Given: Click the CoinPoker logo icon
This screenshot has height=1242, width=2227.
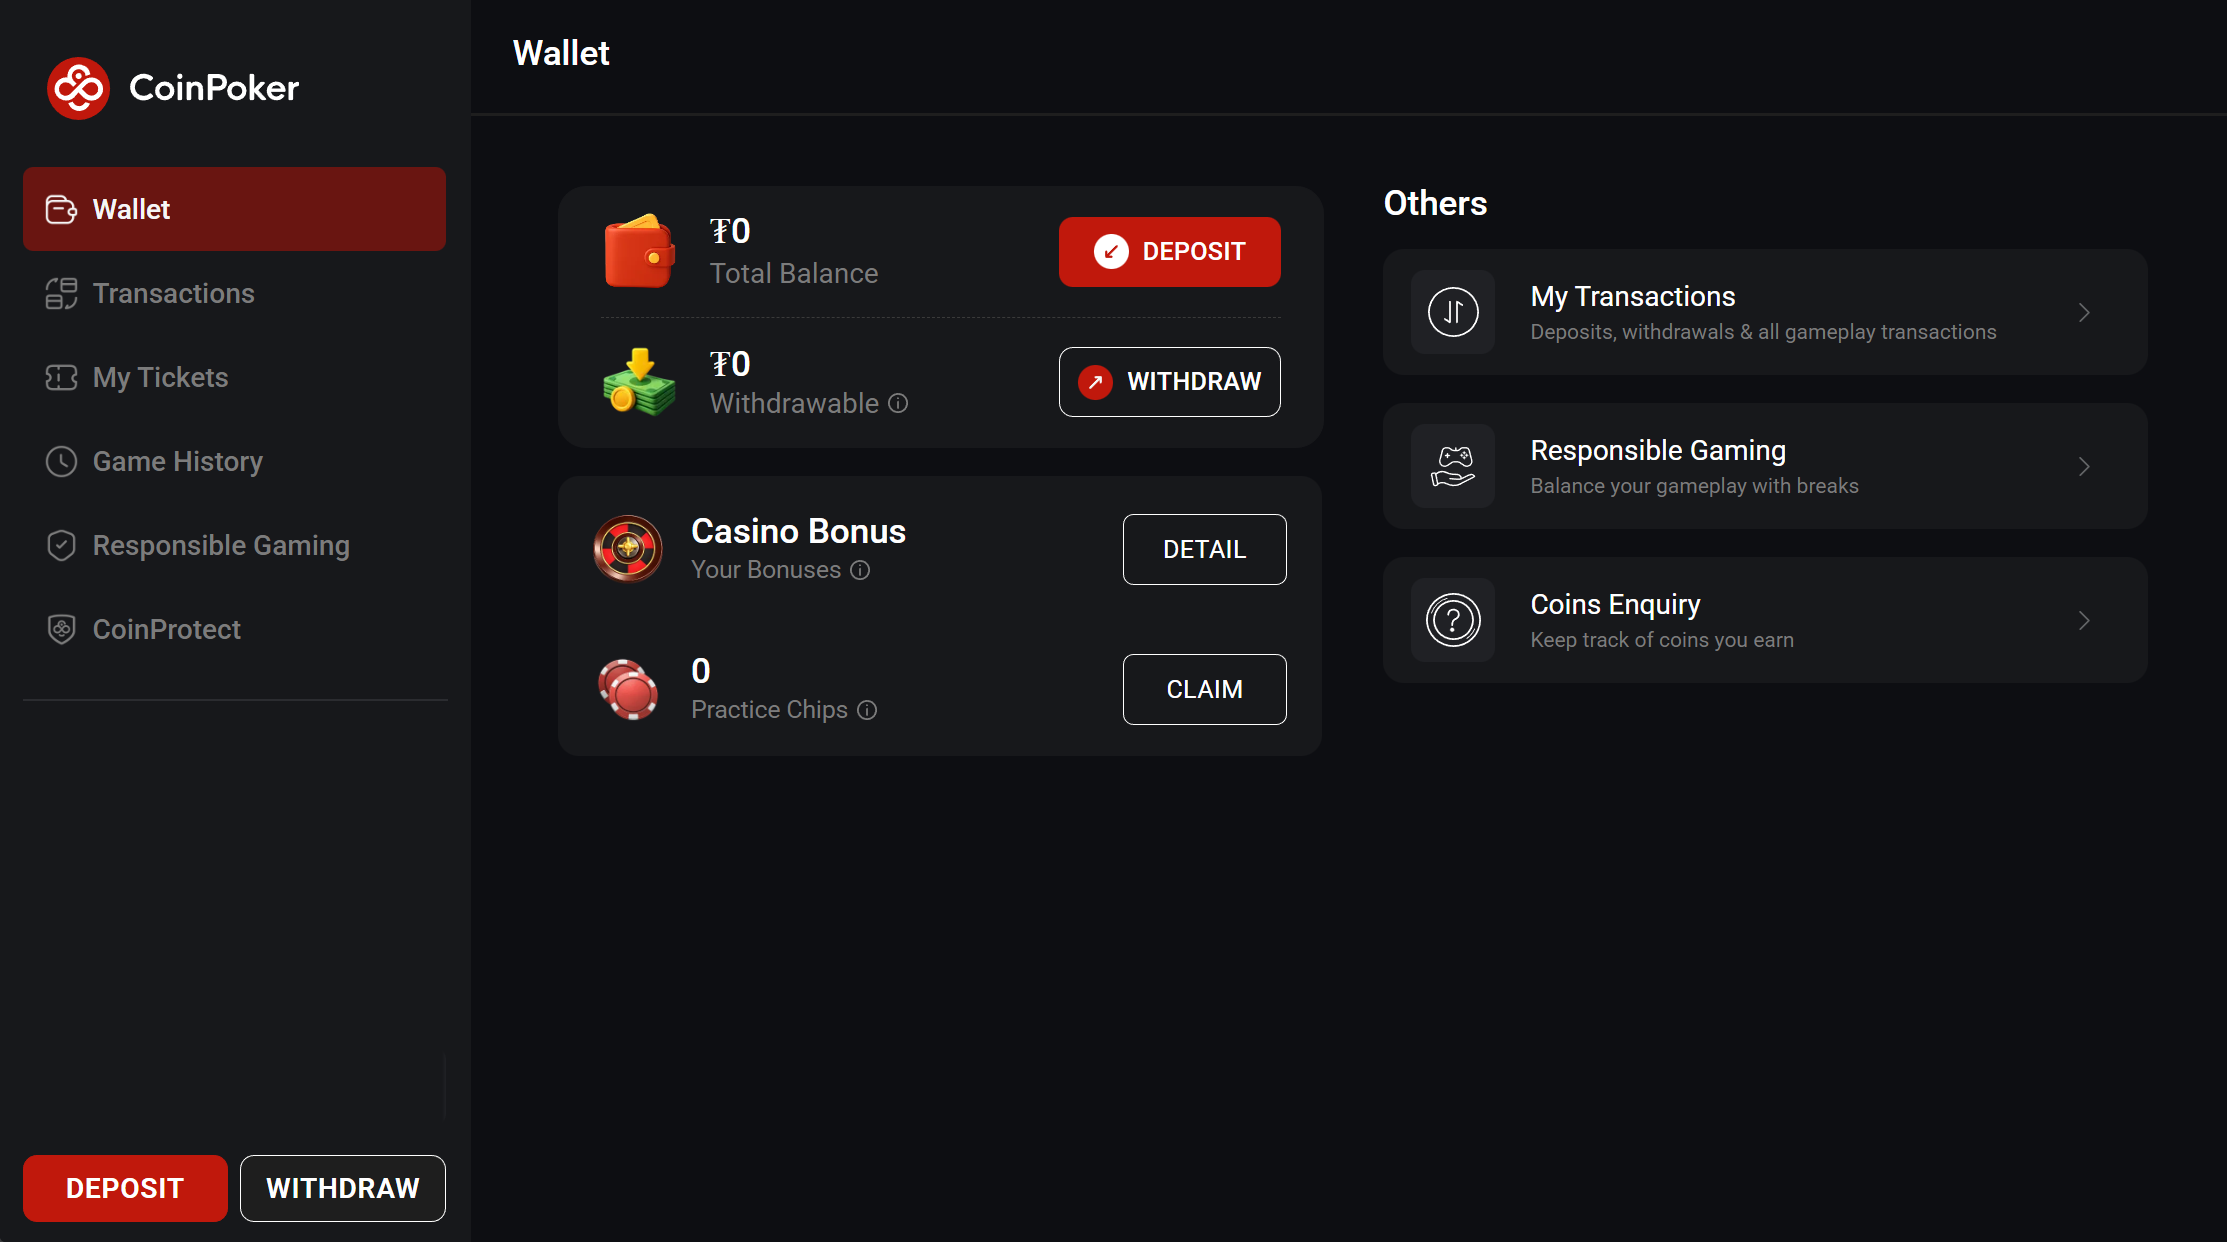Looking at the screenshot, I should pyautogui.click(x=78, y=88).
